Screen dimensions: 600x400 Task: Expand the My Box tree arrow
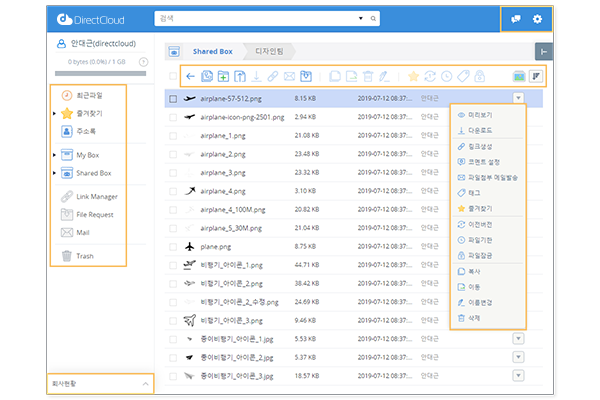click(54, 155)
